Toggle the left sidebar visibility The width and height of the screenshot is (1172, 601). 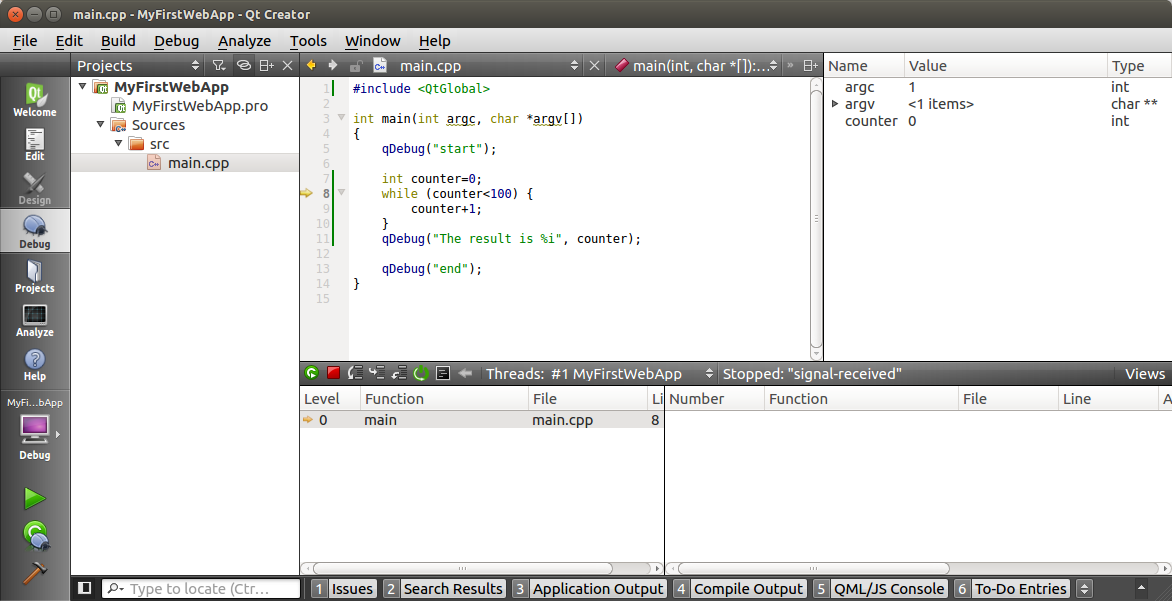tap(84, 588)
